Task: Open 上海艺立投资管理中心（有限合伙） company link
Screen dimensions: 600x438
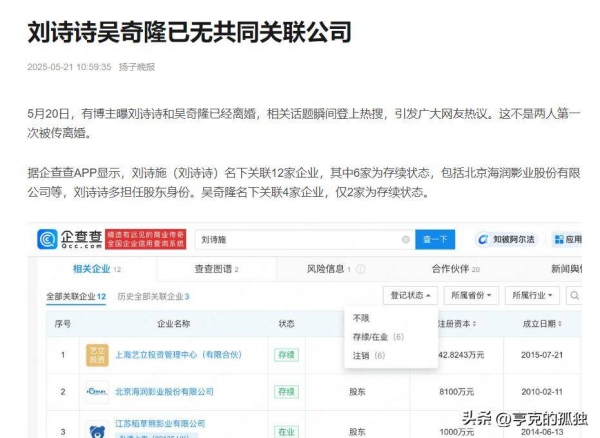Action: [179, 355]
